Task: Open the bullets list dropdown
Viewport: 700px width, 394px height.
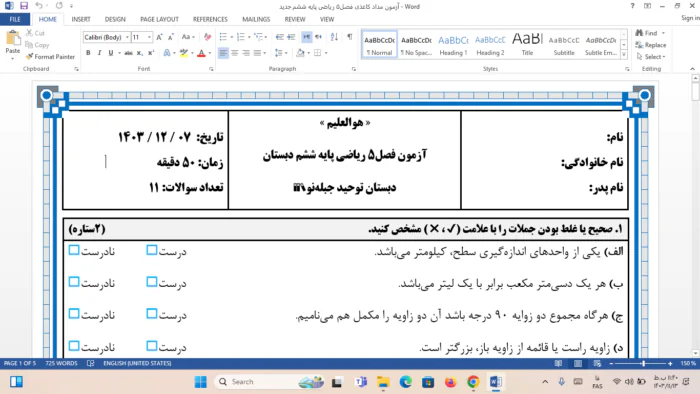Action: [232, 37]
